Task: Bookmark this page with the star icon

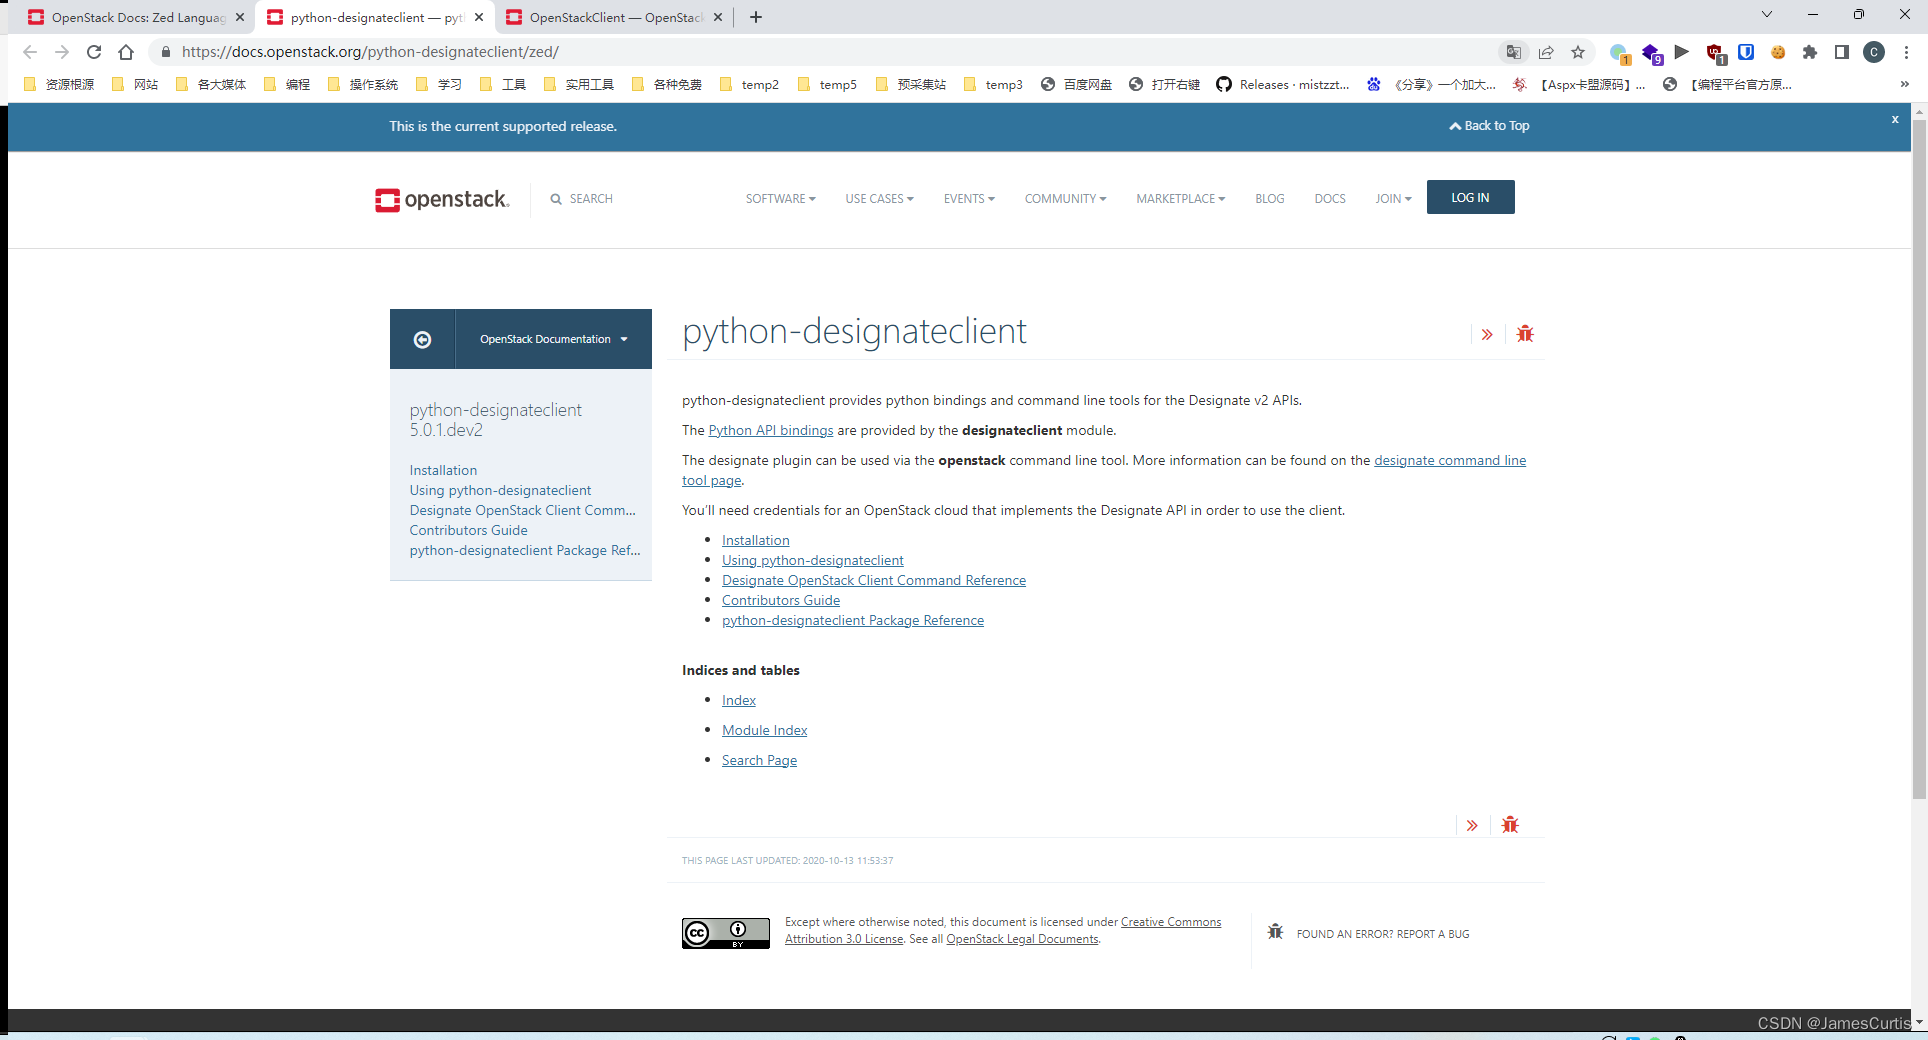Action: click(1578, 52)
